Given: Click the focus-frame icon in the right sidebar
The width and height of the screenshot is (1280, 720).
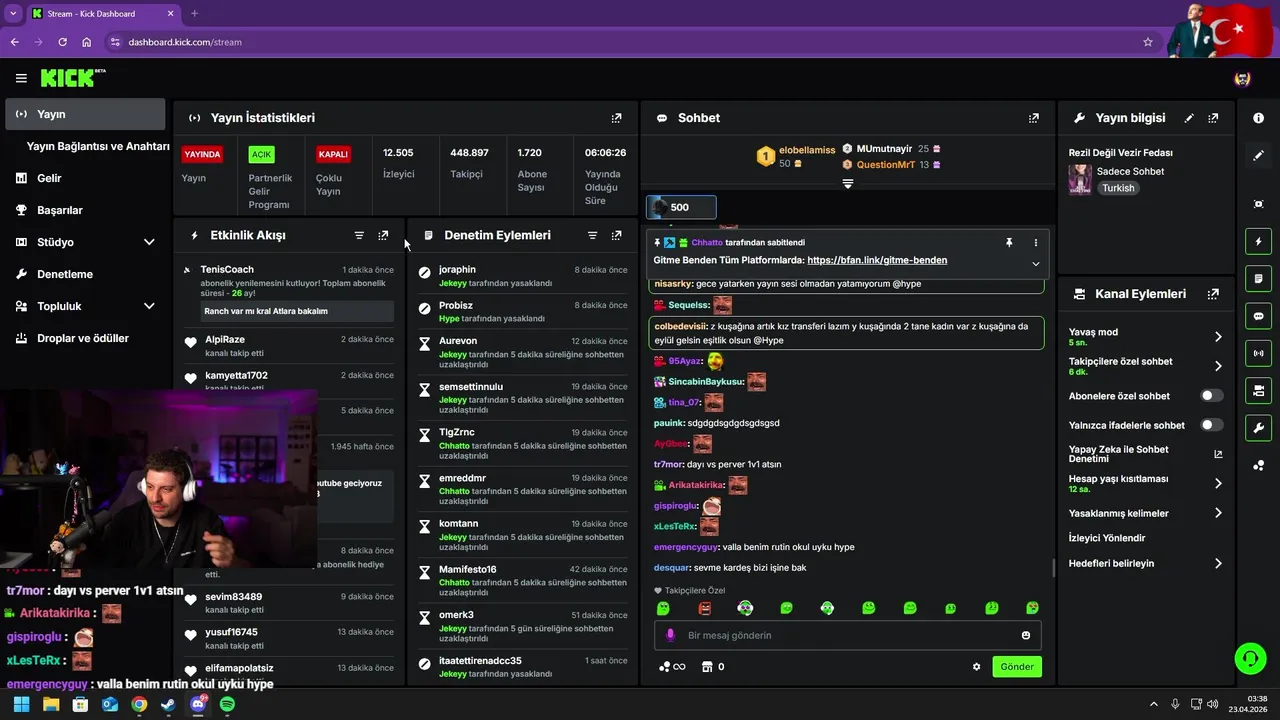Looking at the screenshot, I should [x=1258, y=204].
